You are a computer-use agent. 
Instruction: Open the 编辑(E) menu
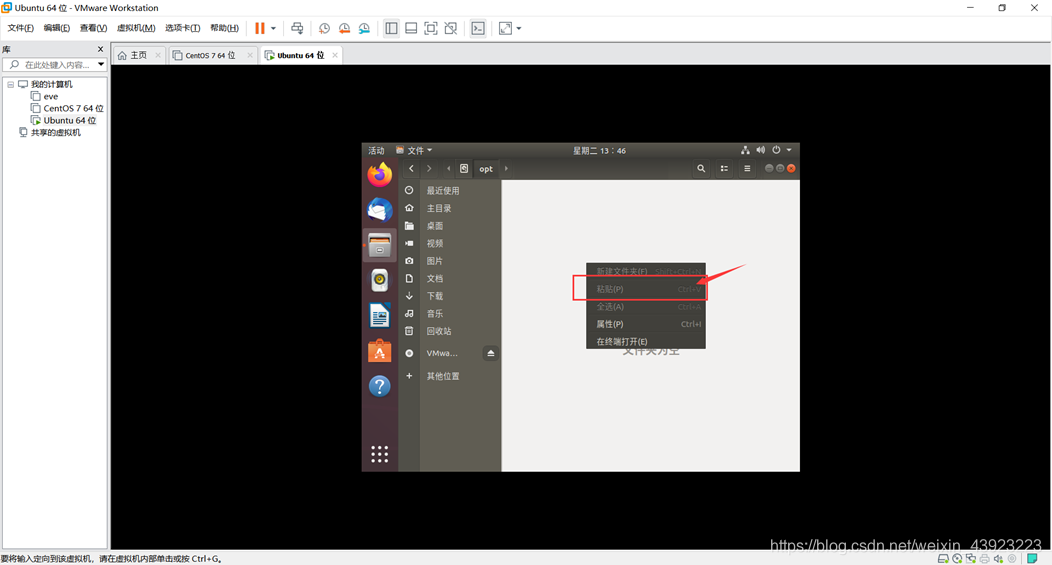(x=56, y=28)
